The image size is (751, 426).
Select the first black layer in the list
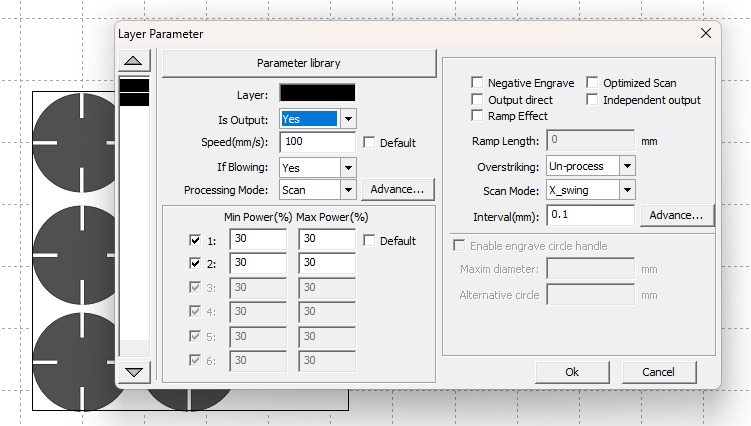tap(134, 86)
